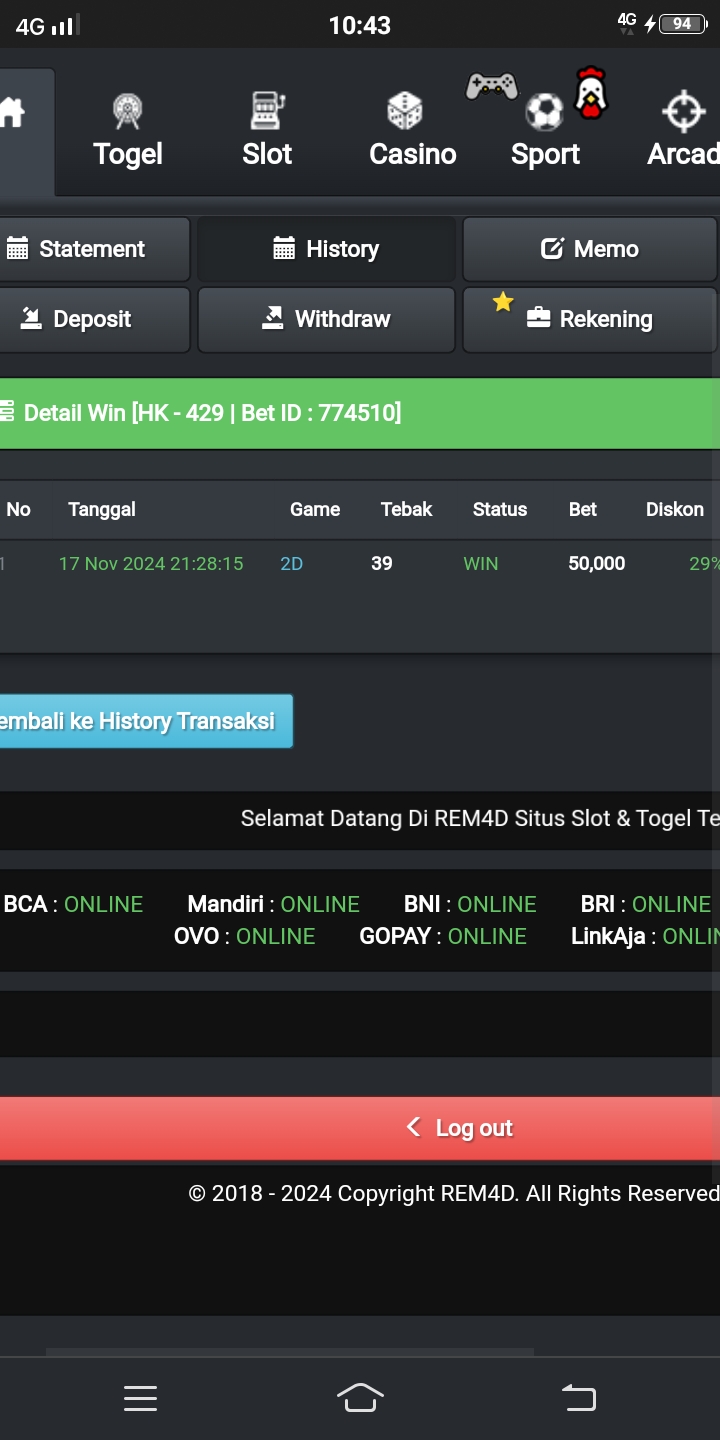Open the Slot machine icon

pyautogui.click(x=267, y=110)
